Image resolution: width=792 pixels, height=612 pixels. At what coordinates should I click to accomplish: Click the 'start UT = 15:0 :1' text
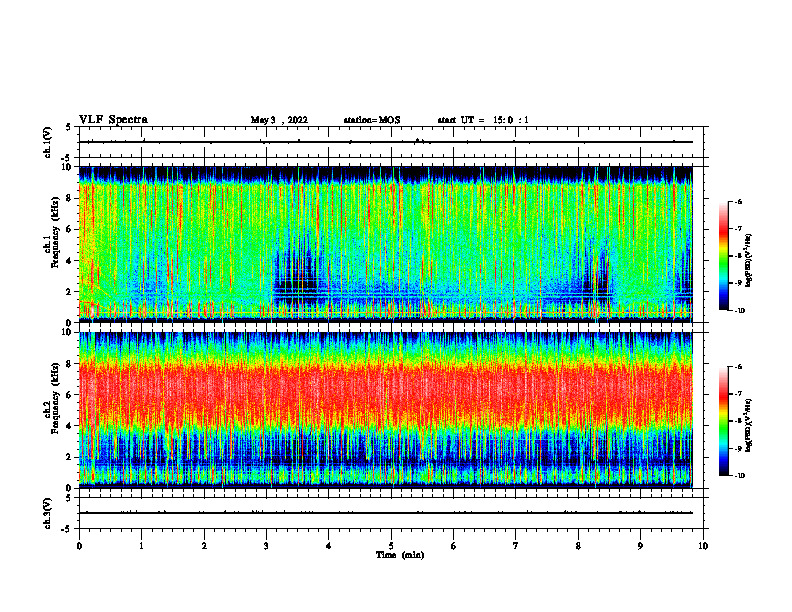pos(483,120)
